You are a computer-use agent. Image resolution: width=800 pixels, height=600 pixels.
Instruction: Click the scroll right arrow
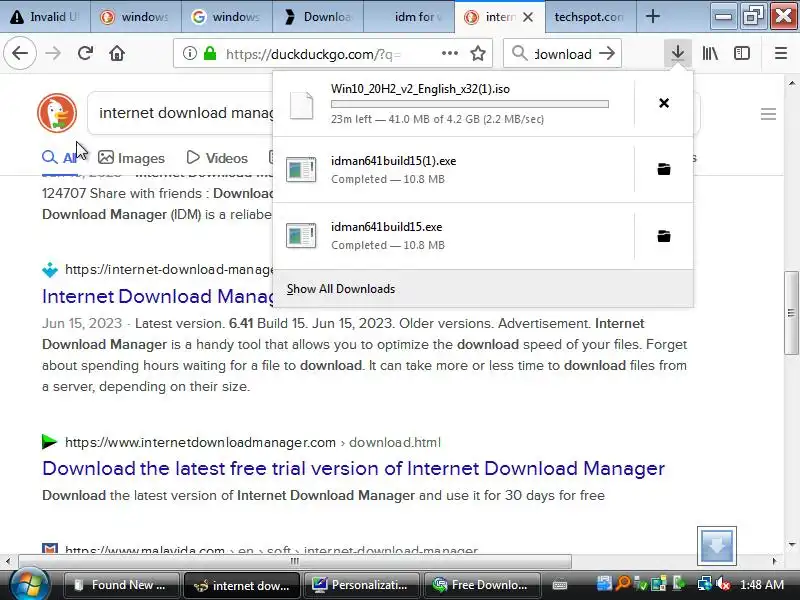tap(774, 561)
